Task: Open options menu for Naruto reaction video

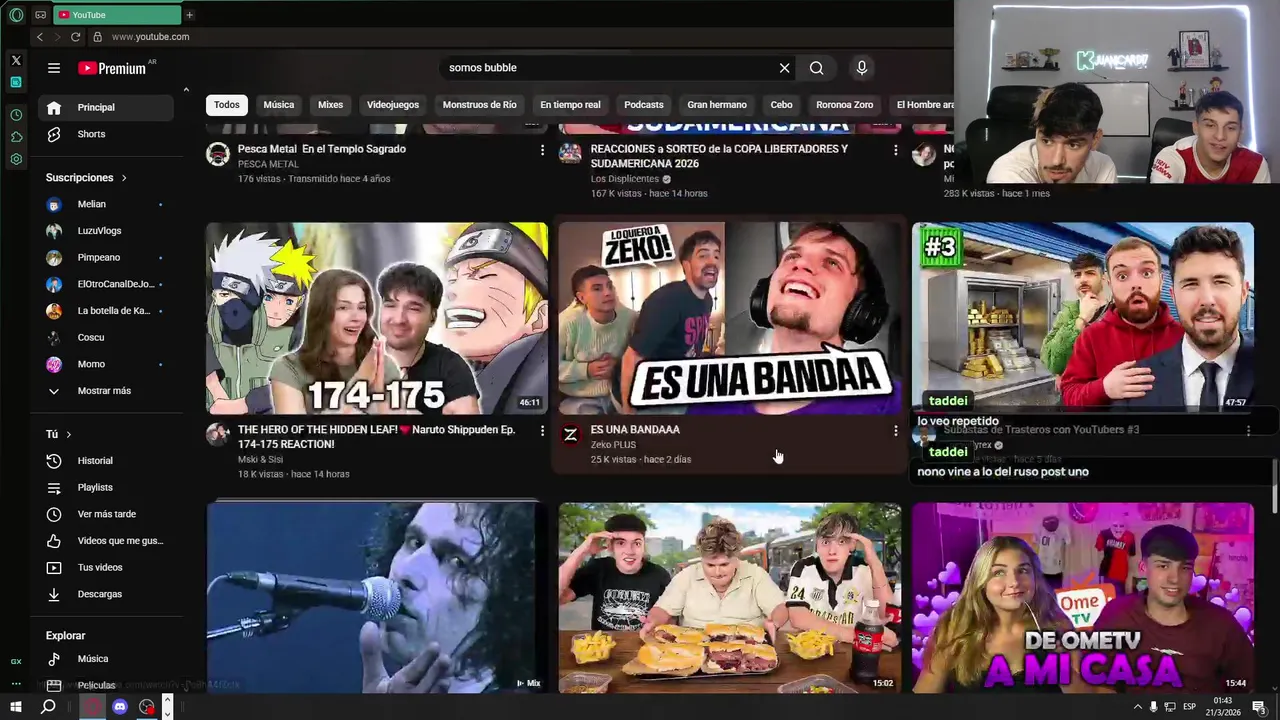Action: click(x=542, y=431)
